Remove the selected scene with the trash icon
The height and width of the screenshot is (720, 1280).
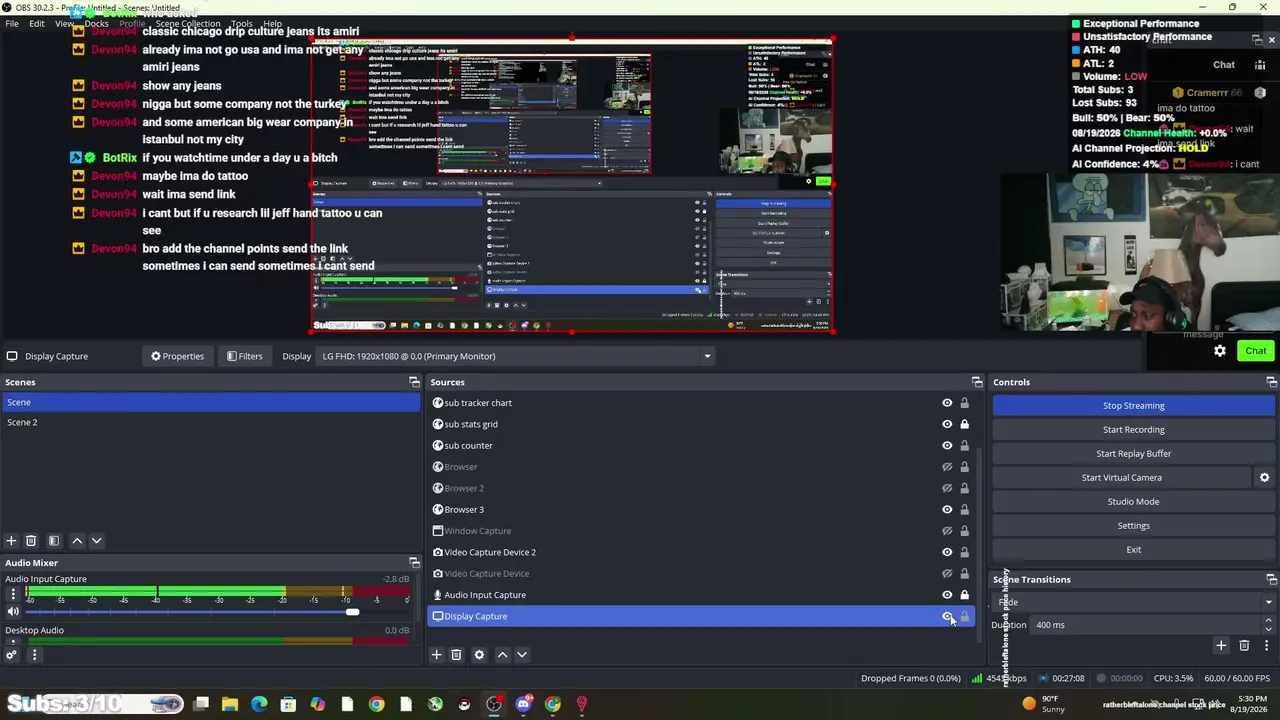(31, 541)
